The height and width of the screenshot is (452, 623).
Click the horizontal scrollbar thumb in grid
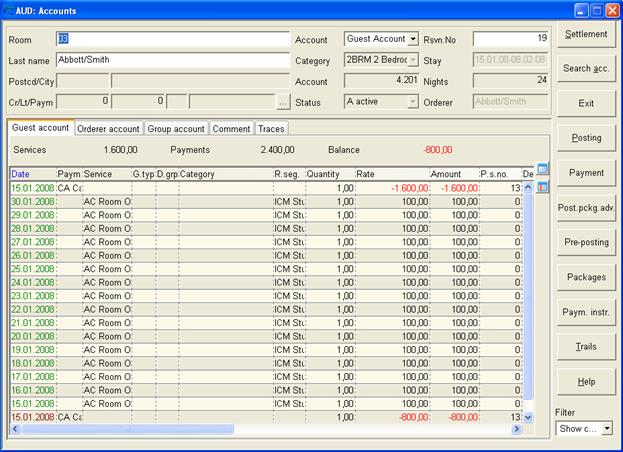[x=127, y=429]
